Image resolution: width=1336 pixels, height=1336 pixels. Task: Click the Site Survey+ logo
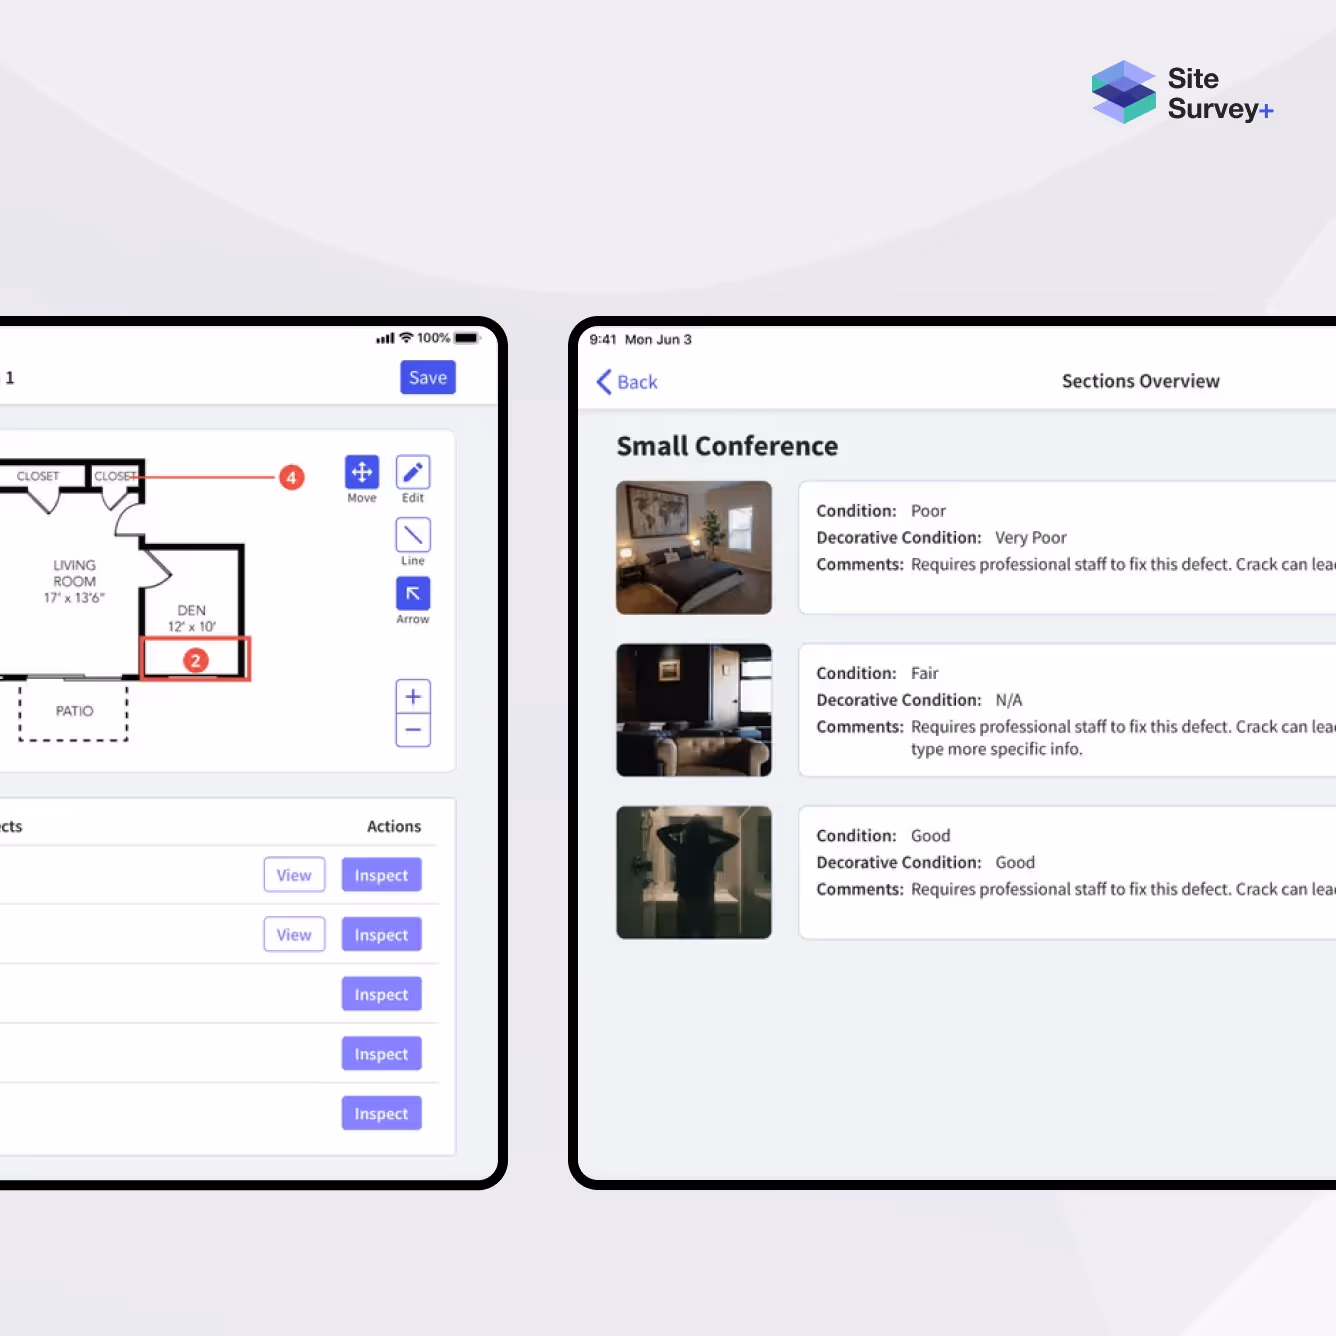(1182, 93)
